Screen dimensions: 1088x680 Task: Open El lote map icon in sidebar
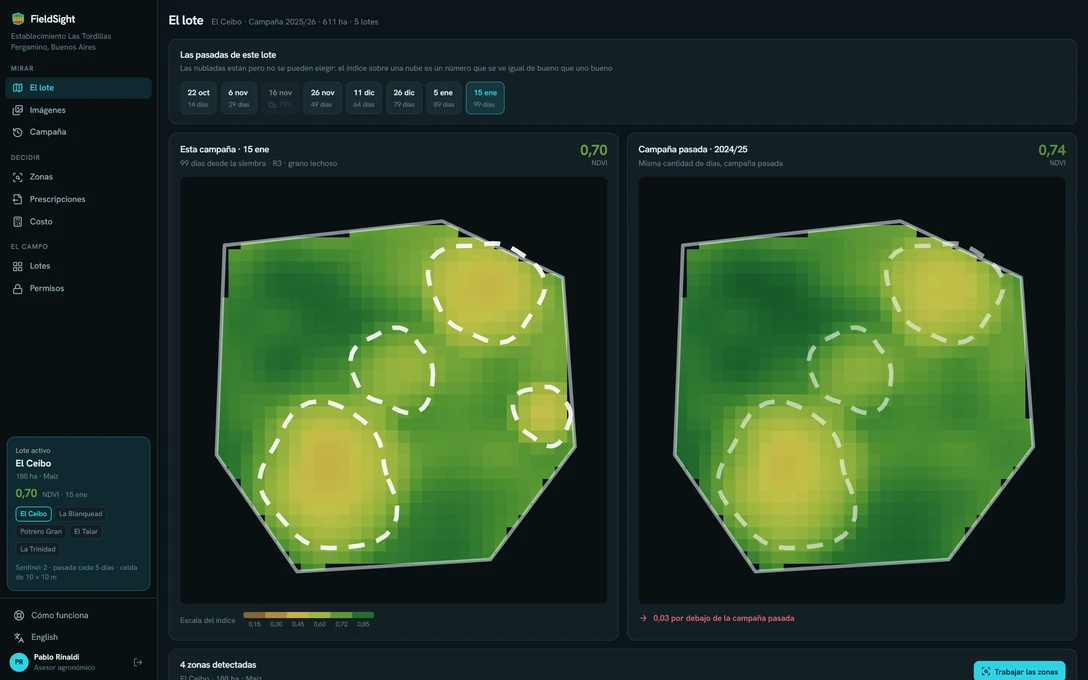click(17, 87)
